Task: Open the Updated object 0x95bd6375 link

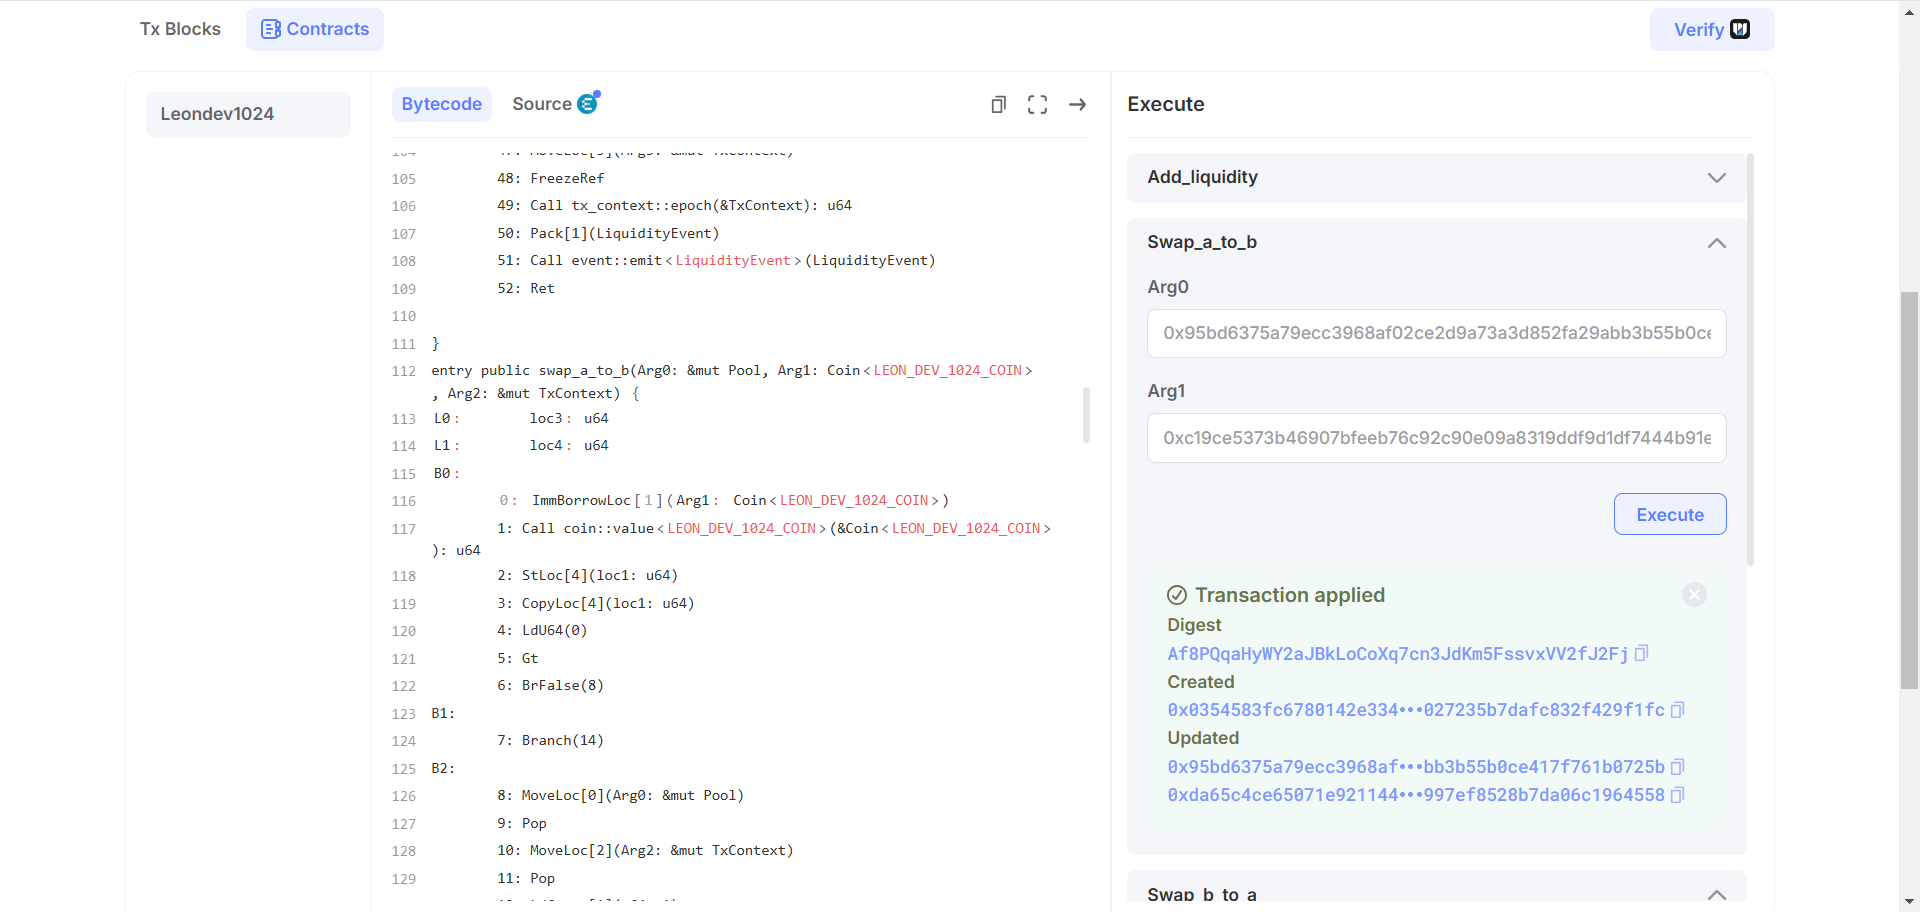Action: pyautogui.click(x=1416, y=767)
